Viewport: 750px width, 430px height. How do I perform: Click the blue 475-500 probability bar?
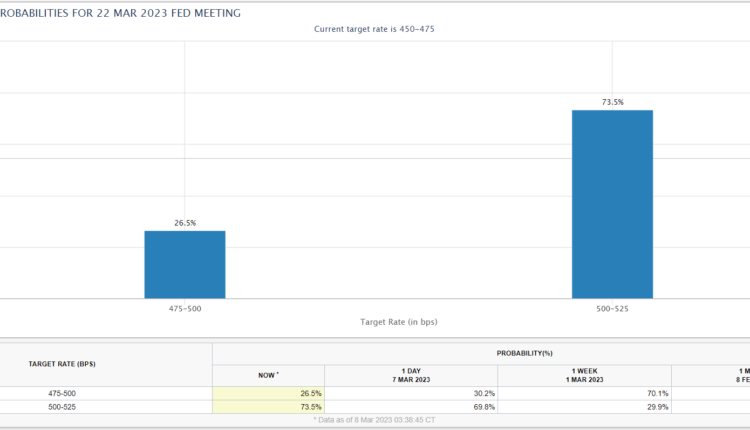point(185,264)
